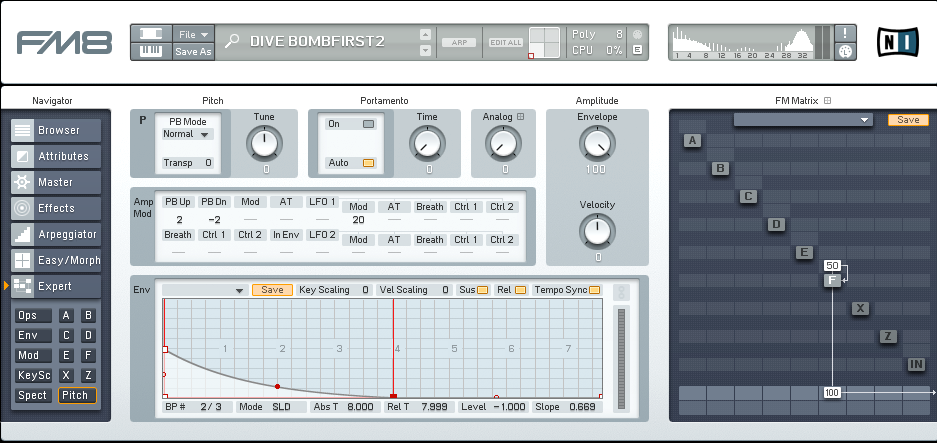Click the Transp value field
The height and width of the screenshot is (443, 937).
[188, 163]
